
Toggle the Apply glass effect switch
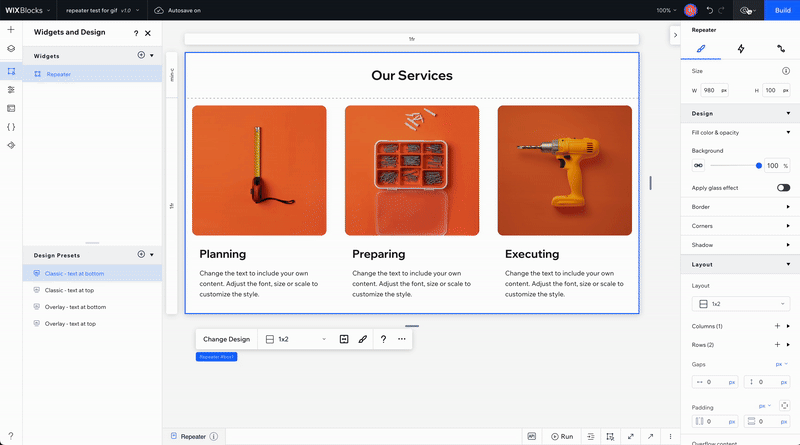click(783, 188)
